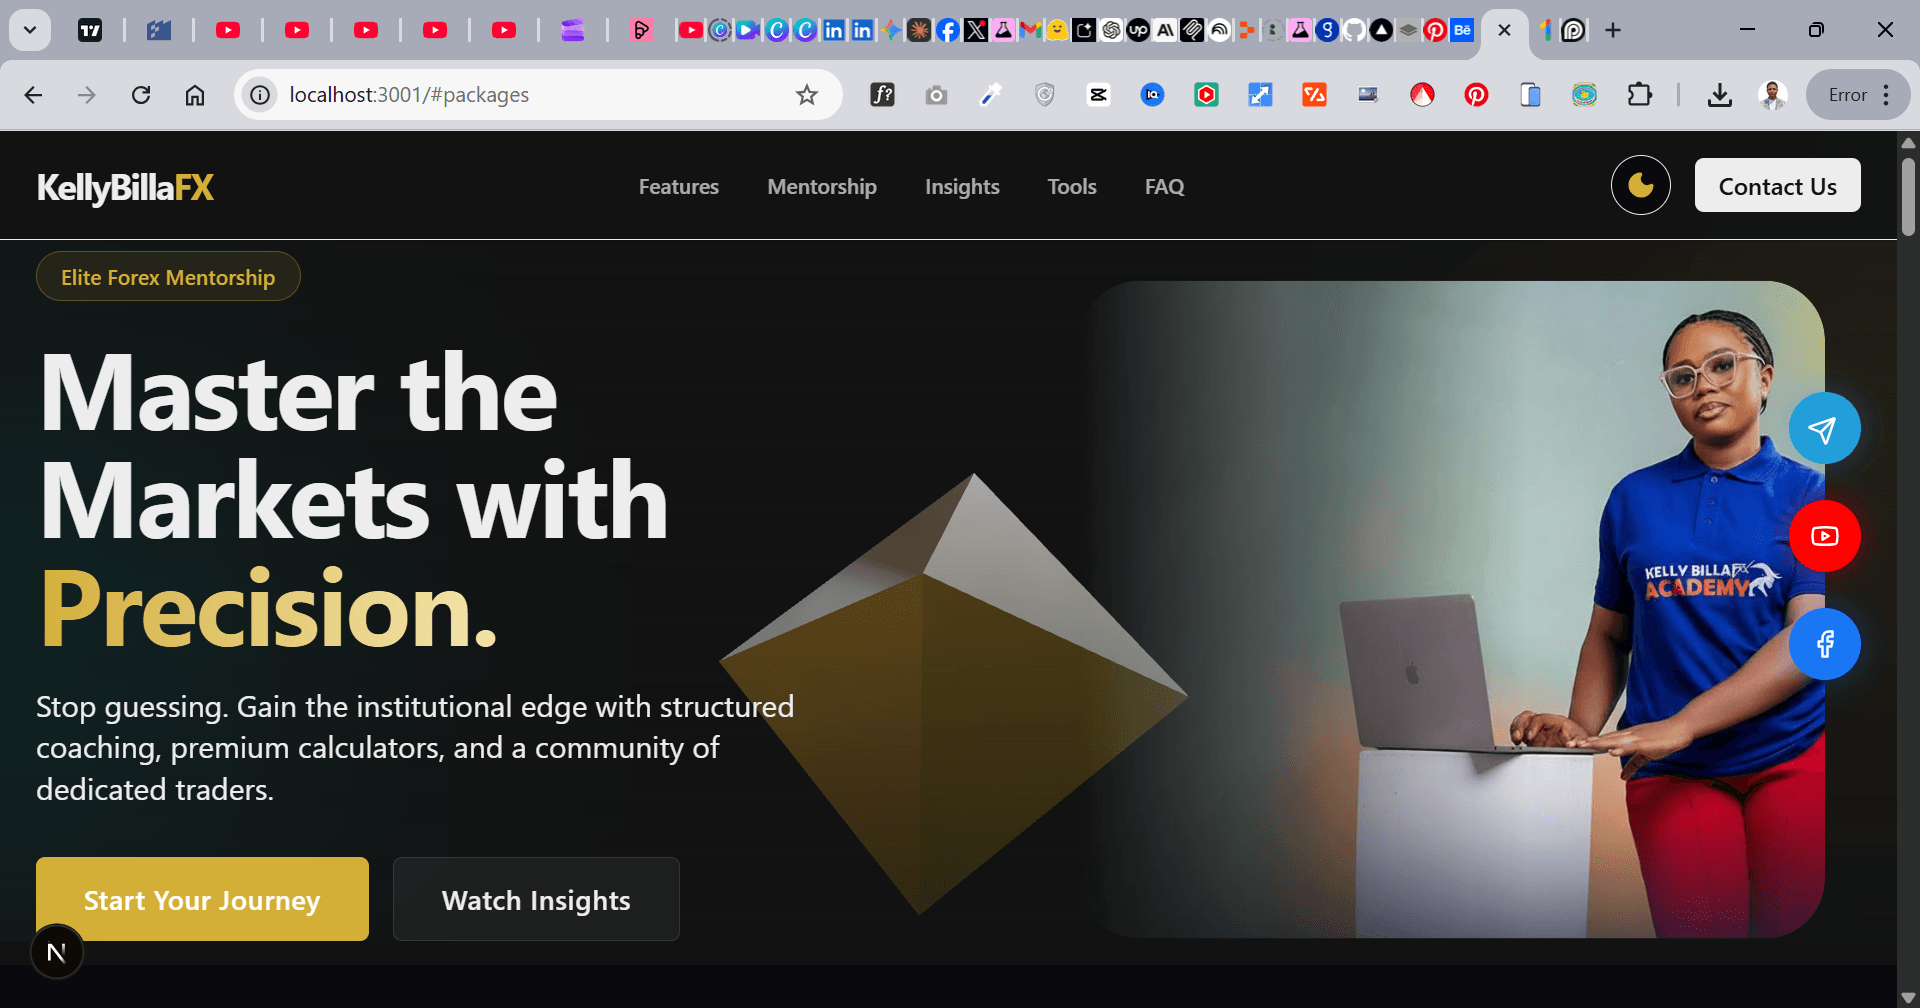The height and width of the screenshot is (1008, 1920).
Task: Switch to the ChatGPT tab
Action: (x=1111, y=30)
